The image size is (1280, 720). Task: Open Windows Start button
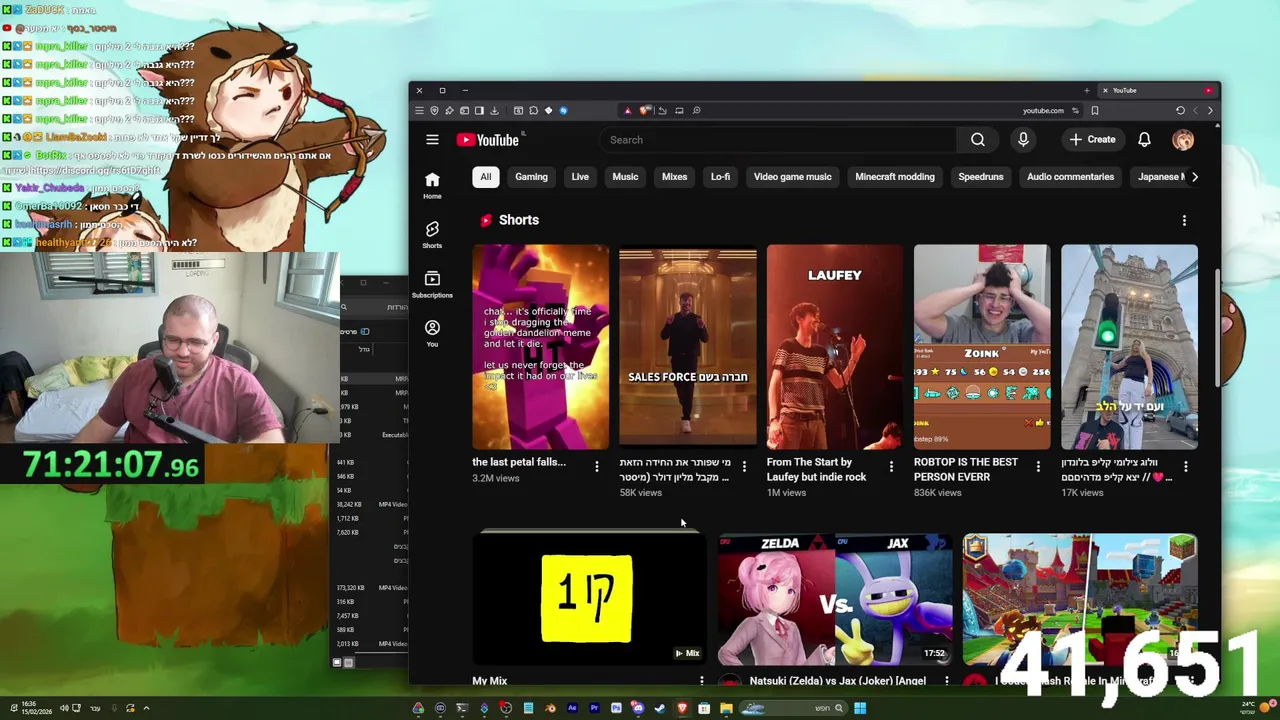(860, 708)
